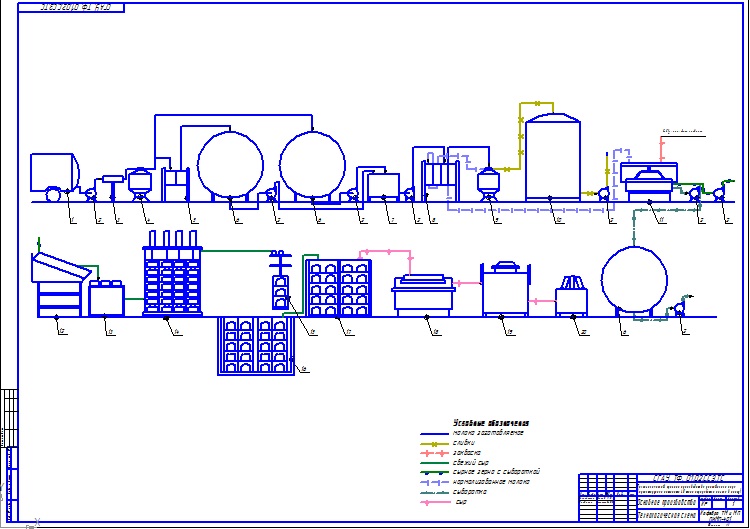Click the 'свежий сыр' legend label
Image resolution: width=750 pixels, height=529 pixels.
click(x=471, y=463)
